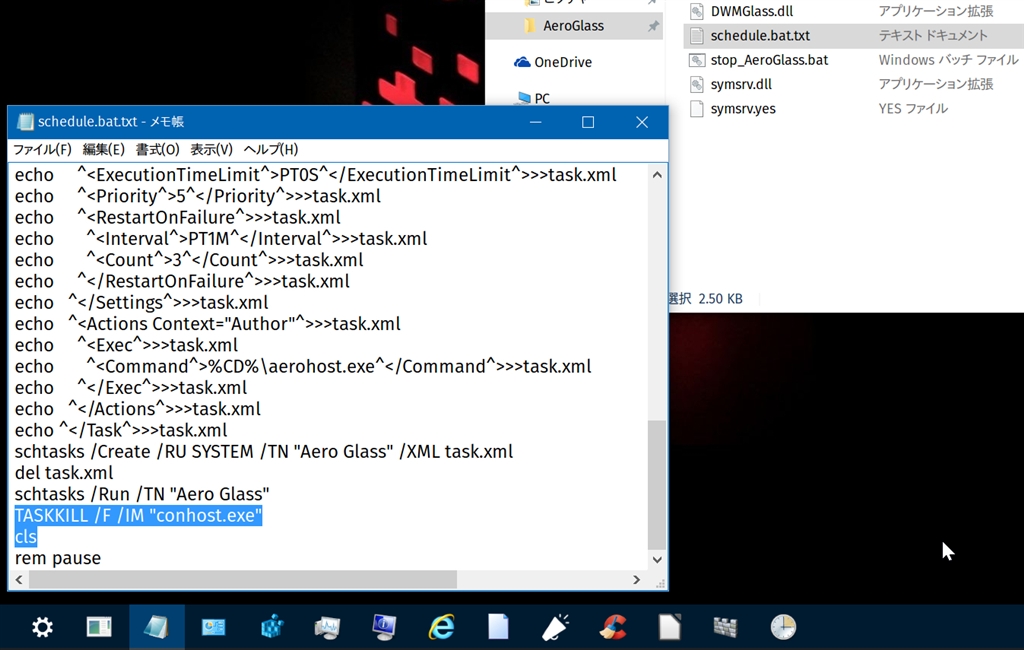Open the 書式(O) menu
Screen dimensions: 1024x650
pyautogui.click(x=157, y=150)
